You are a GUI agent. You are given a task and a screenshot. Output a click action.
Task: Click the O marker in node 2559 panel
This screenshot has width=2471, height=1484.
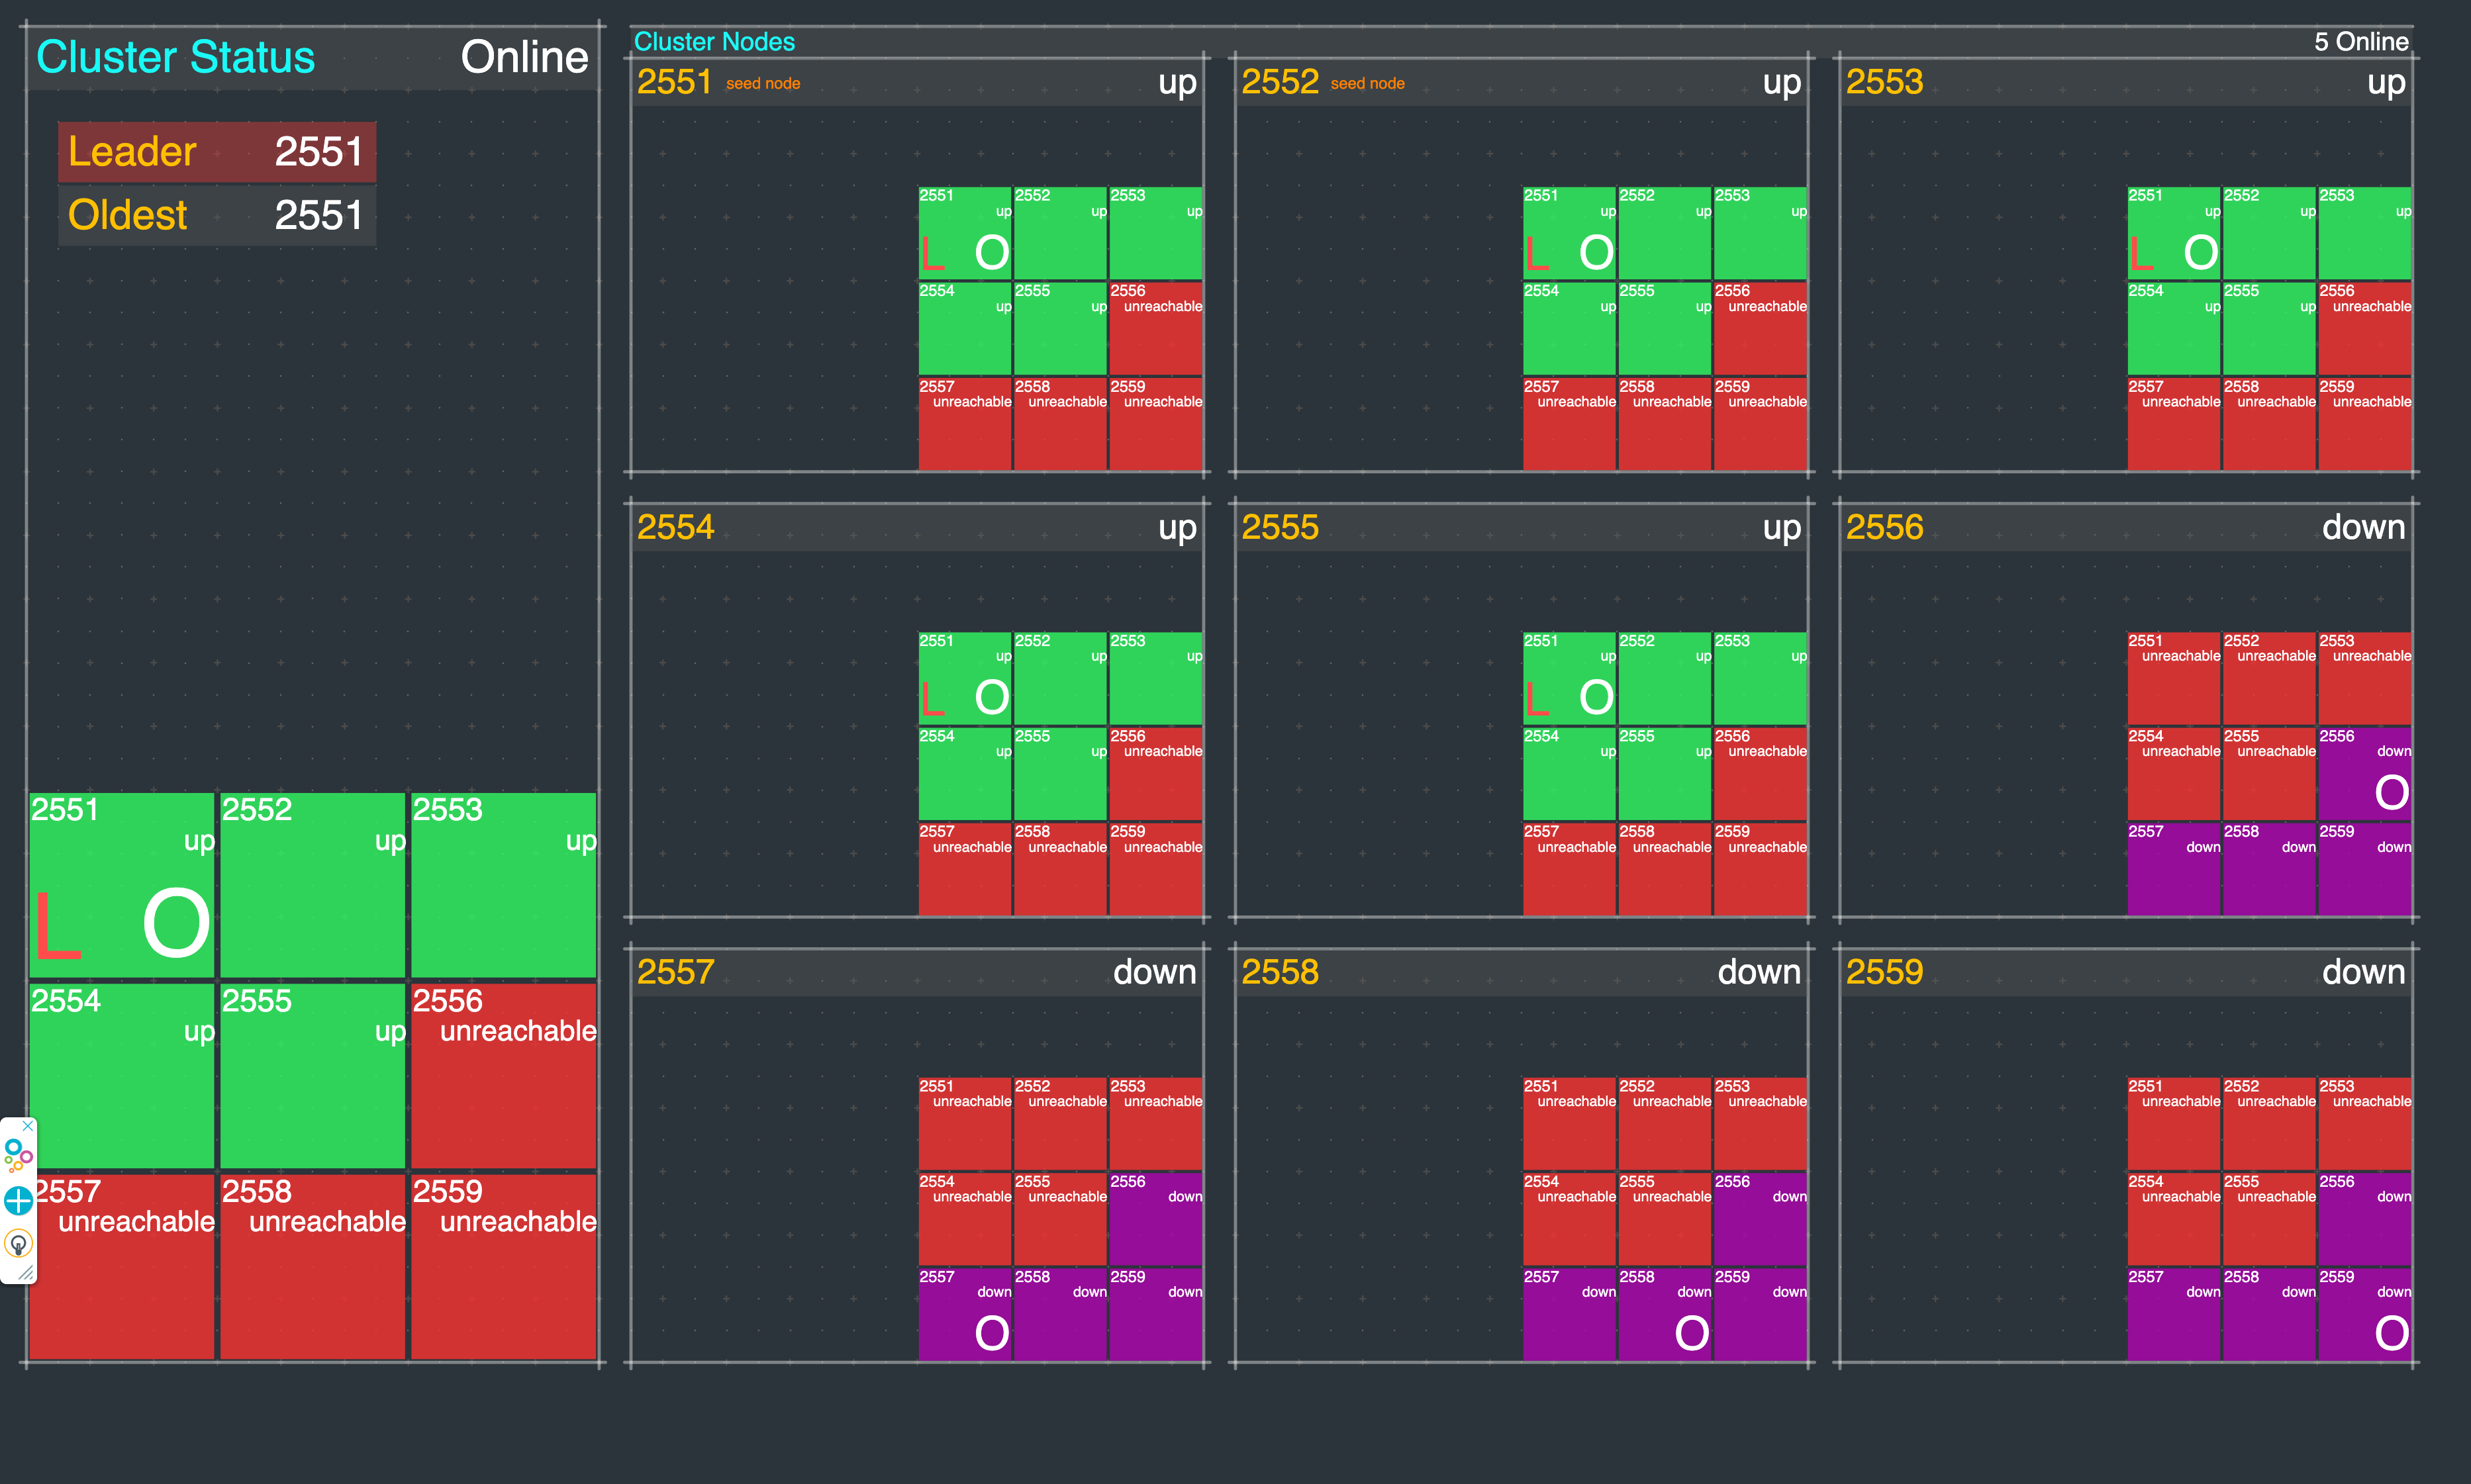tap(2391, 1333)
